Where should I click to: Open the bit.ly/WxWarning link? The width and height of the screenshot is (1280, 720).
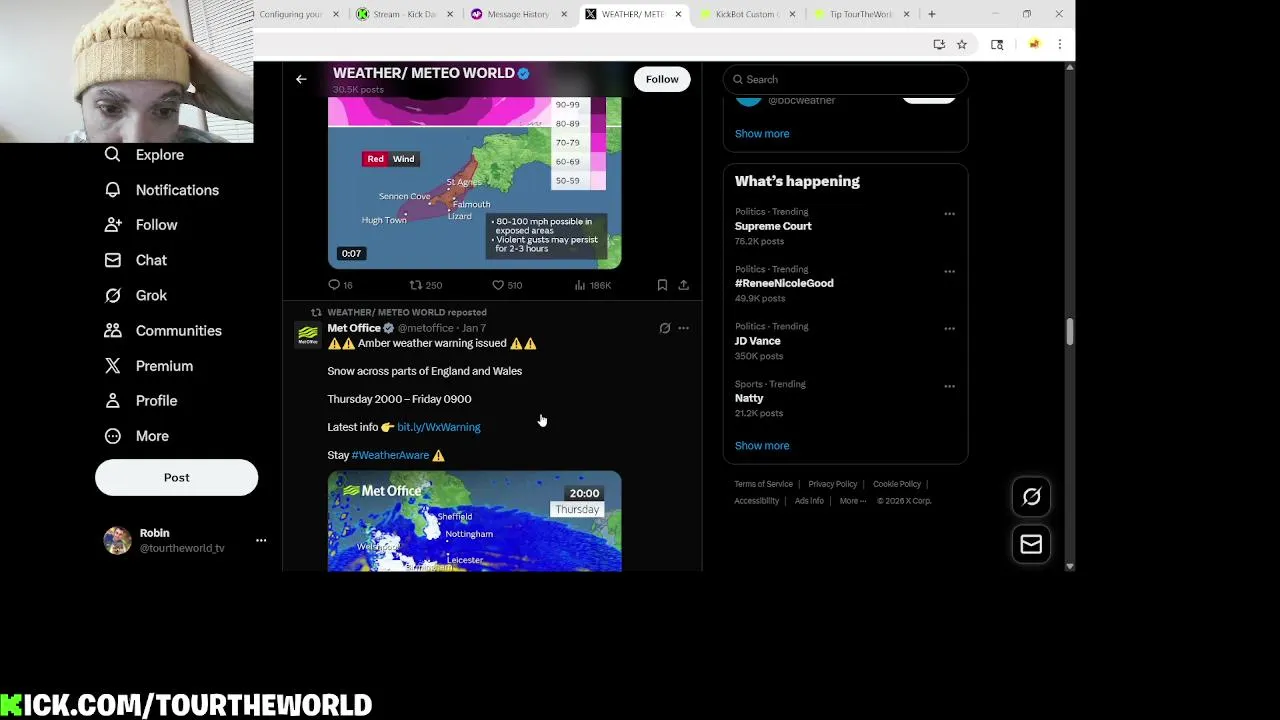click(x=438, y=427)
